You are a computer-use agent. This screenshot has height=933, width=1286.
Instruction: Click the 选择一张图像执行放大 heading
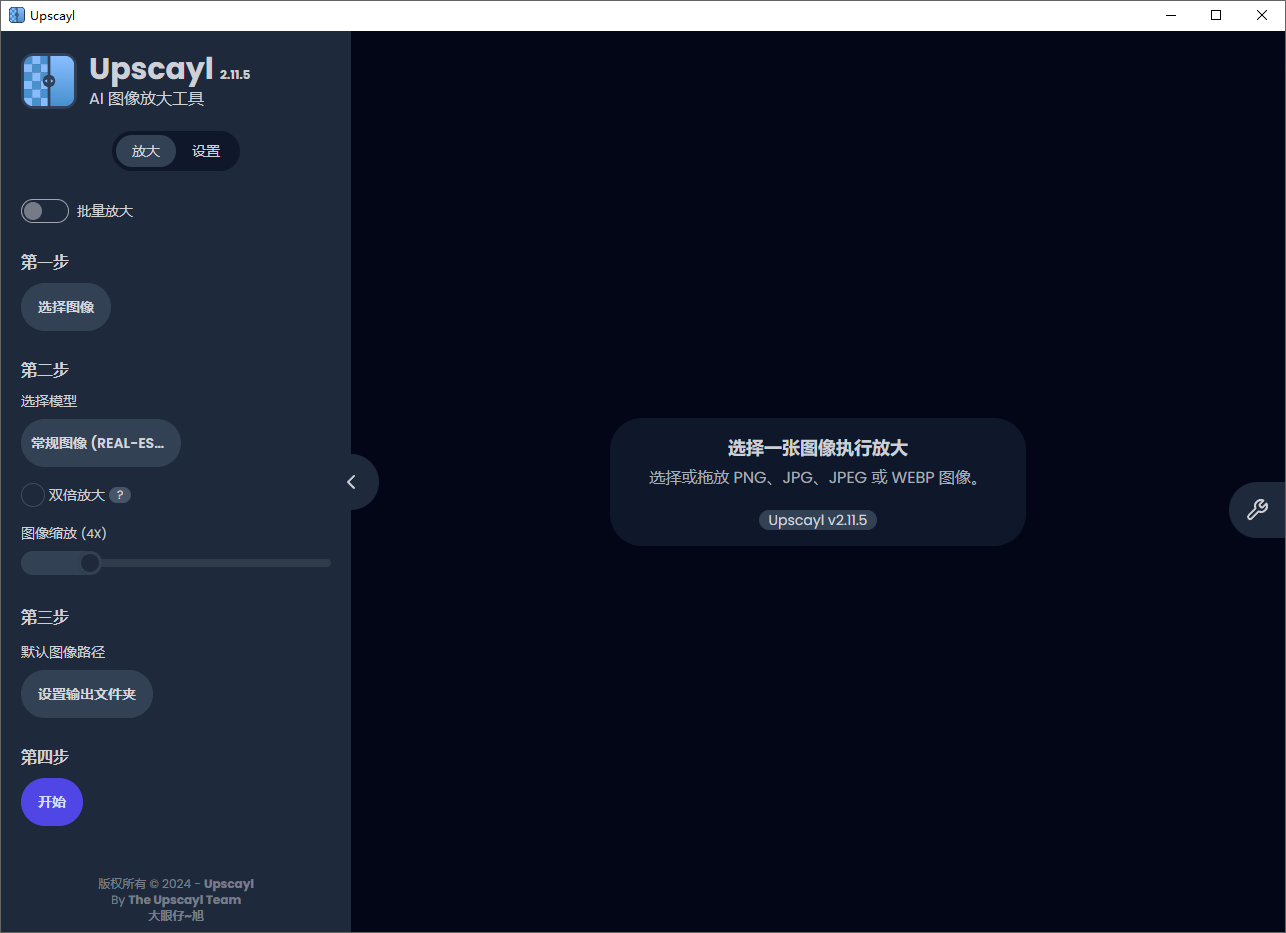818,448
